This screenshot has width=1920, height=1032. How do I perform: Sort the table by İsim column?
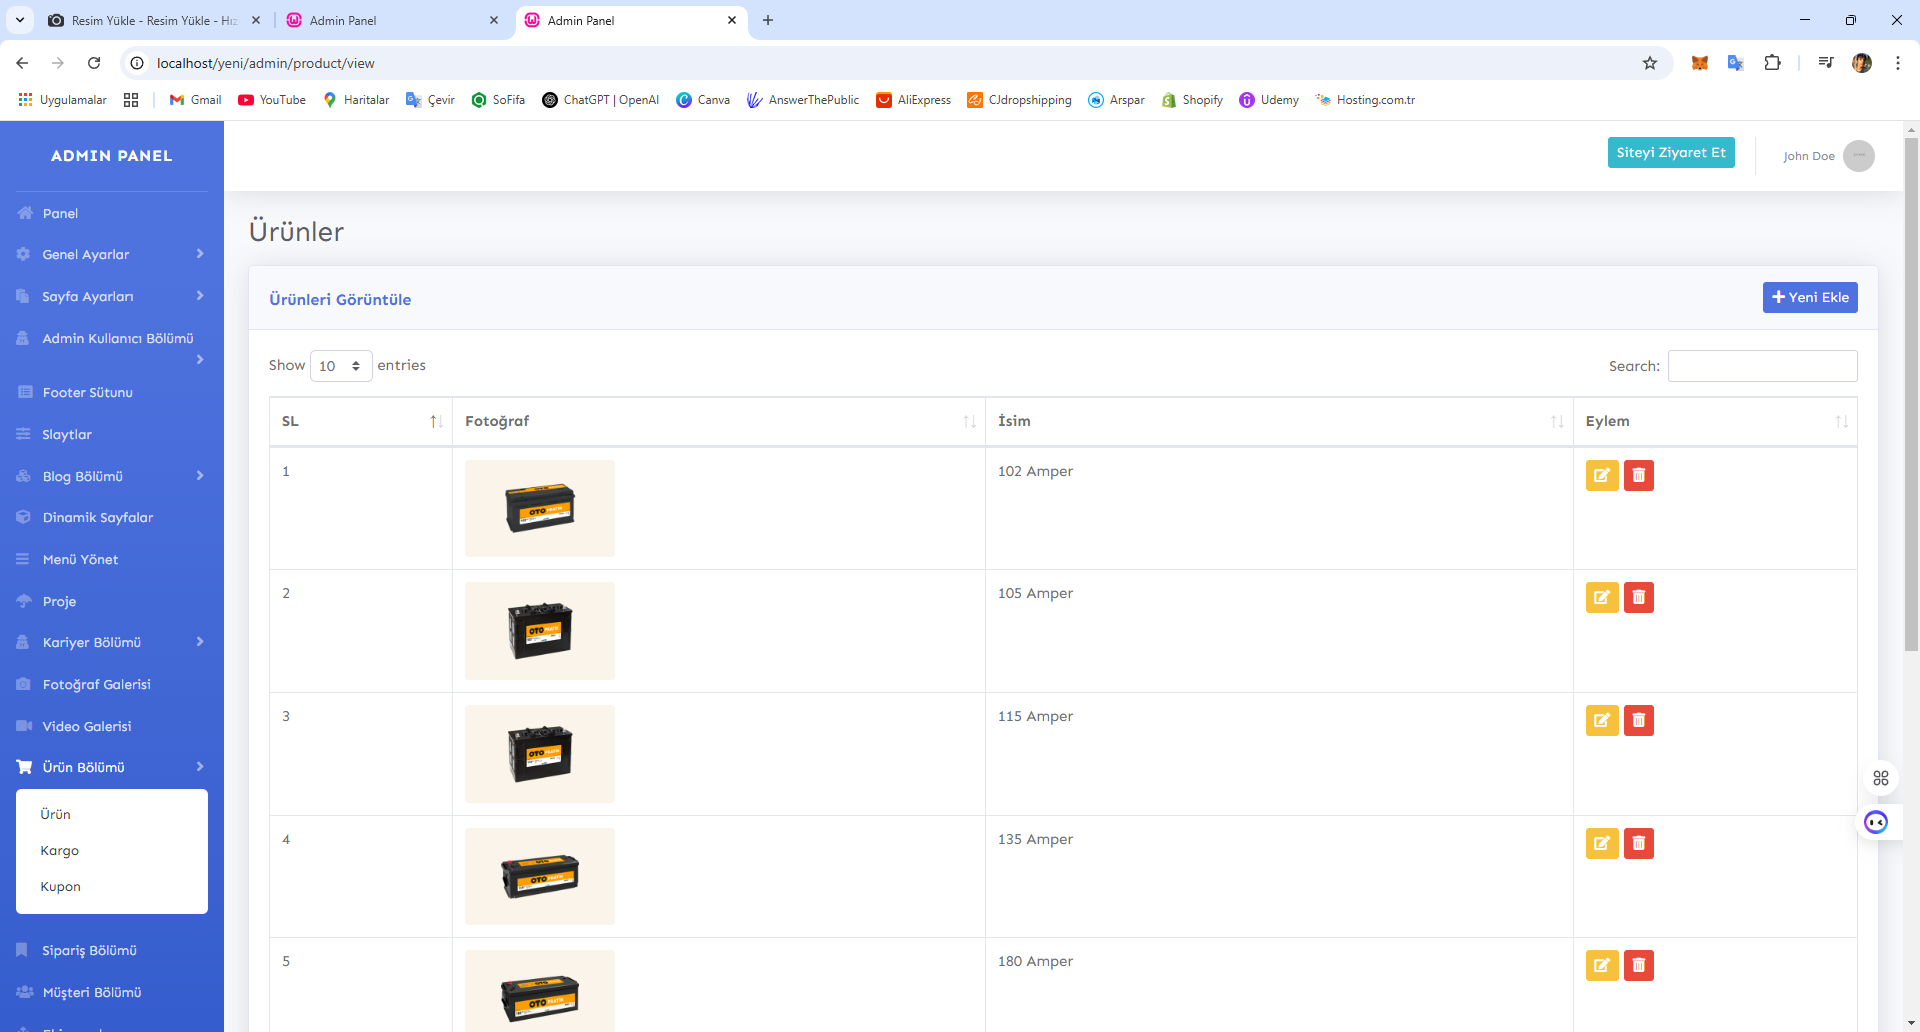coord(1278,422)
